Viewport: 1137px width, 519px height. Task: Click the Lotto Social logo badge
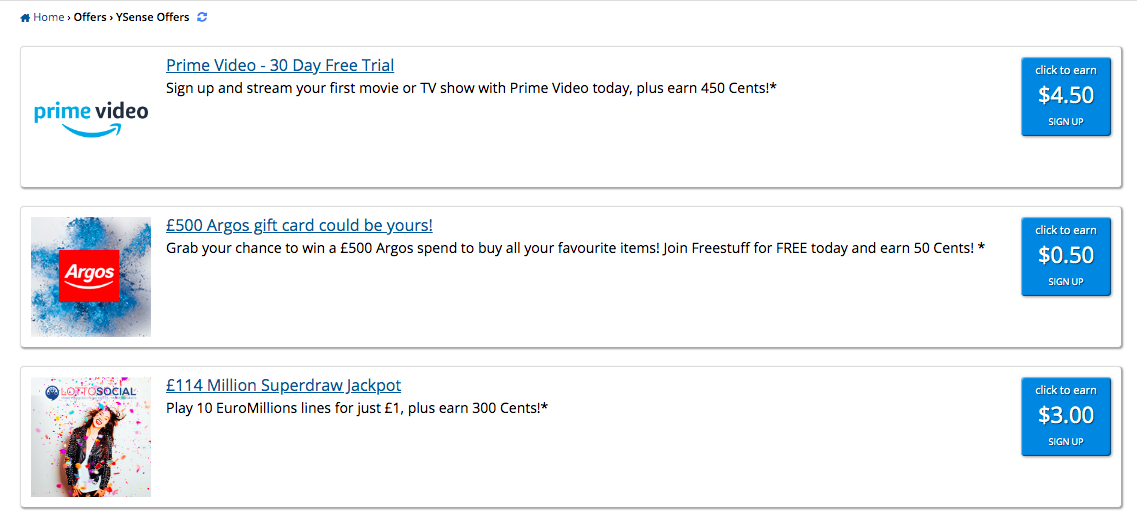point(91,392)
